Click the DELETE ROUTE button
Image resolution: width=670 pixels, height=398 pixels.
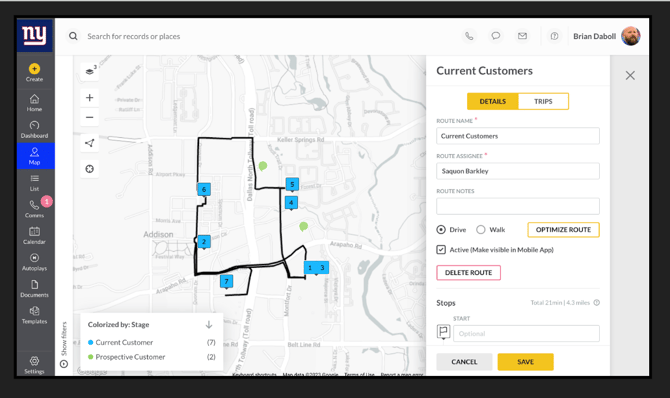point(468,273)
